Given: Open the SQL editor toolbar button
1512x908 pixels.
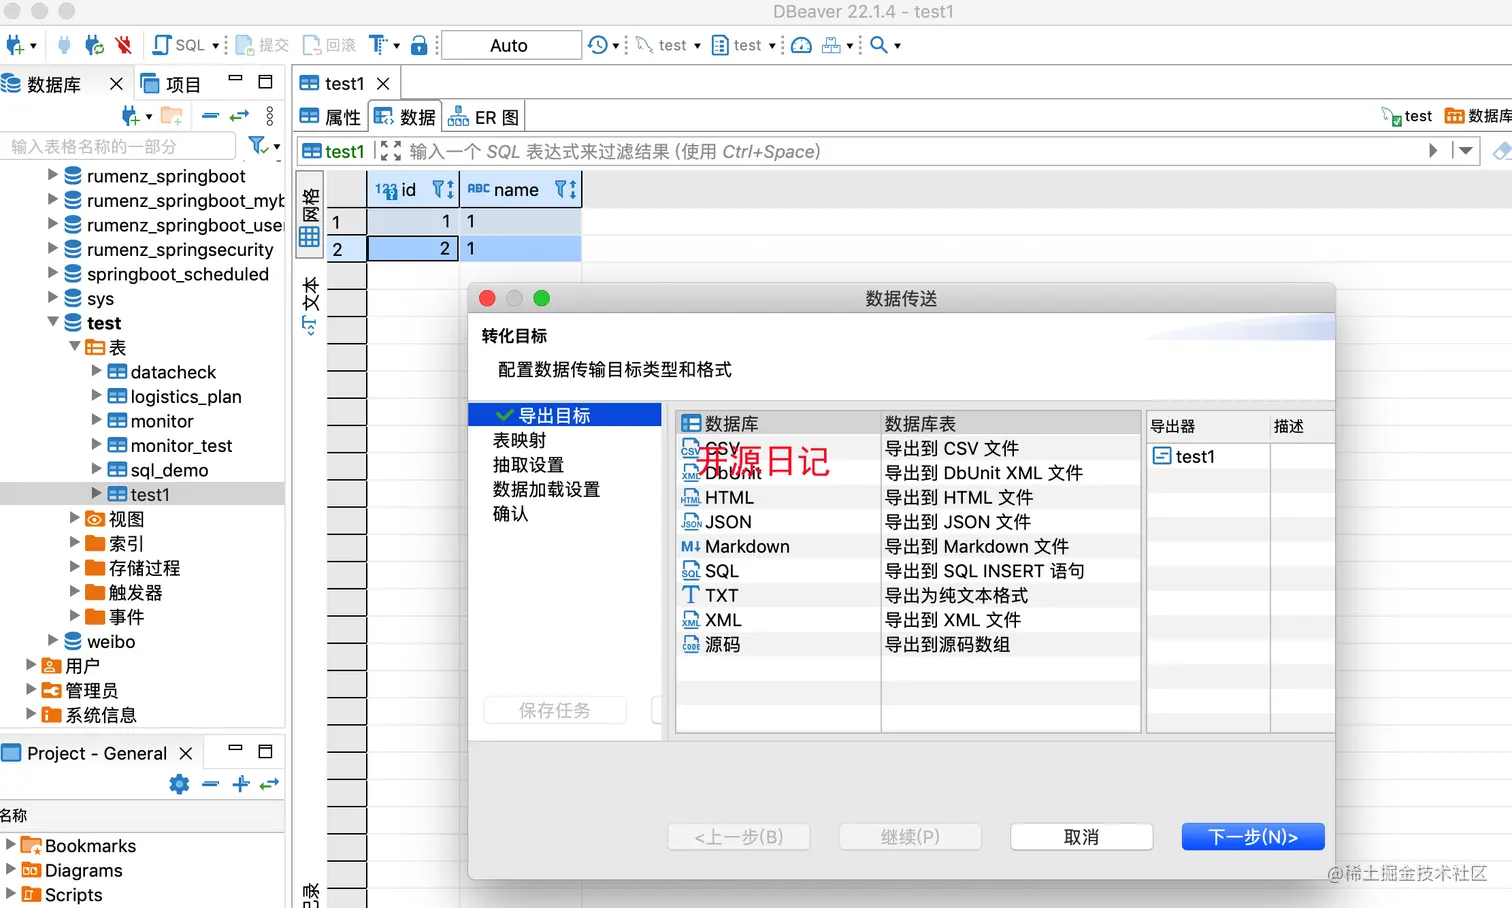Looking at the screenshot, I should pos(178,45).
